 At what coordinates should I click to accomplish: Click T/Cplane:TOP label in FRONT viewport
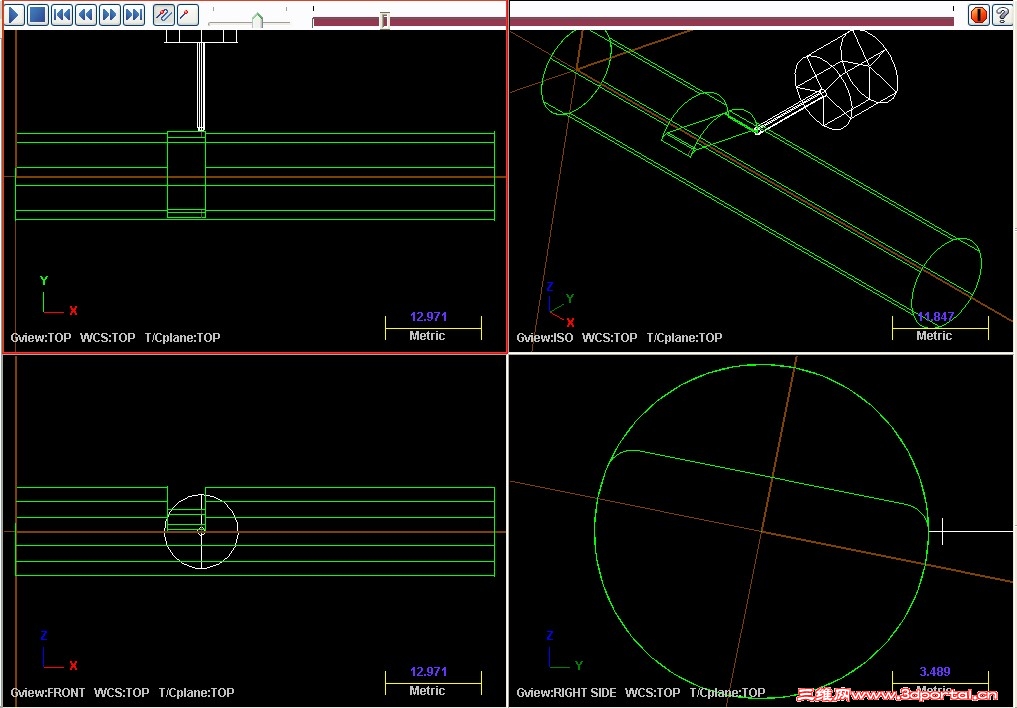point(197,692)
